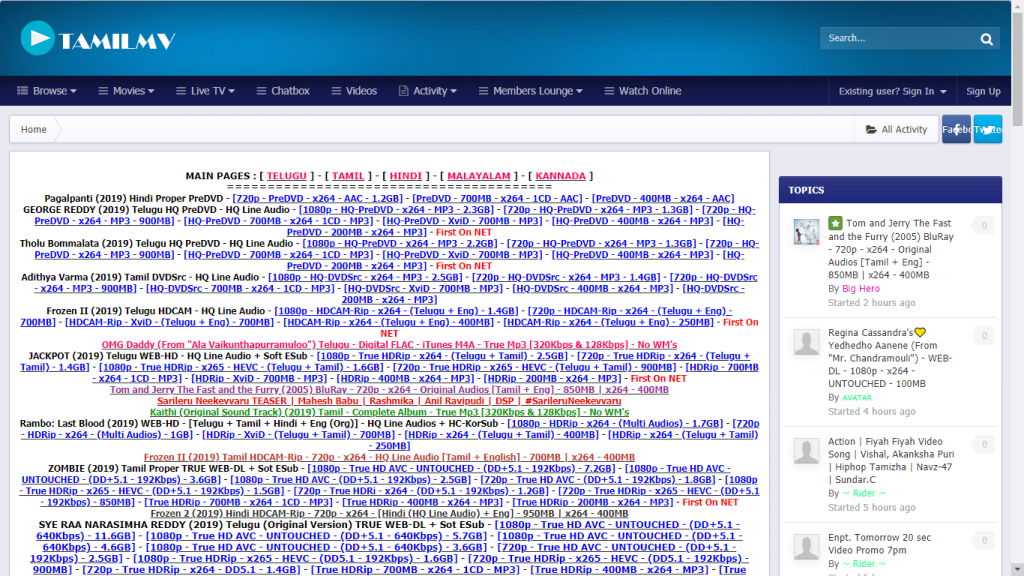The height and width of the screenshot is (576, 1024).
Task: Open the TAMIL main page link
Action: click(x=348, y=176)
